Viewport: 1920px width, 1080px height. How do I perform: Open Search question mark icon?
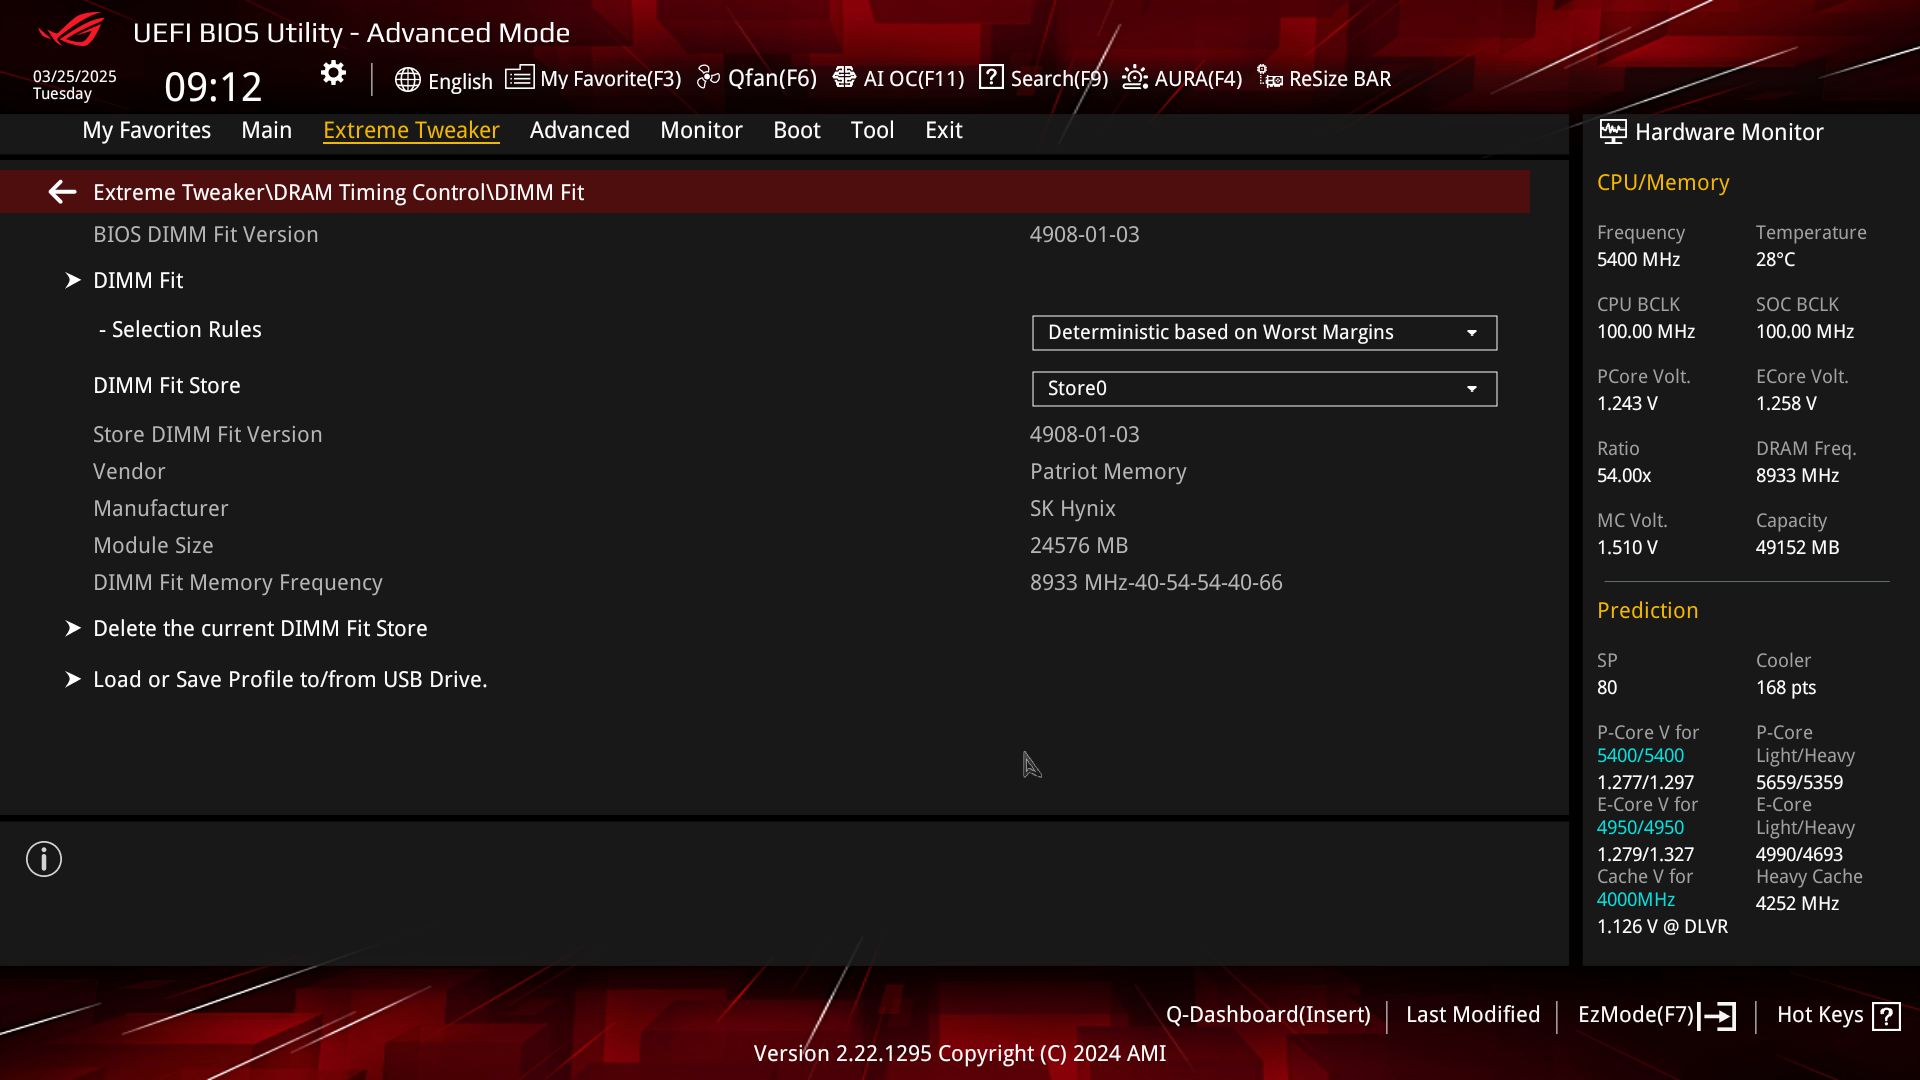pyautogui.click(x=991, y=77)
